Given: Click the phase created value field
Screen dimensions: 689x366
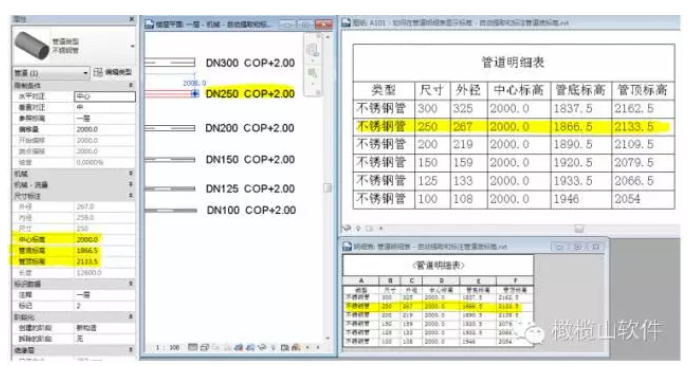Looking at the screenshot, I should tap(105, 328).
